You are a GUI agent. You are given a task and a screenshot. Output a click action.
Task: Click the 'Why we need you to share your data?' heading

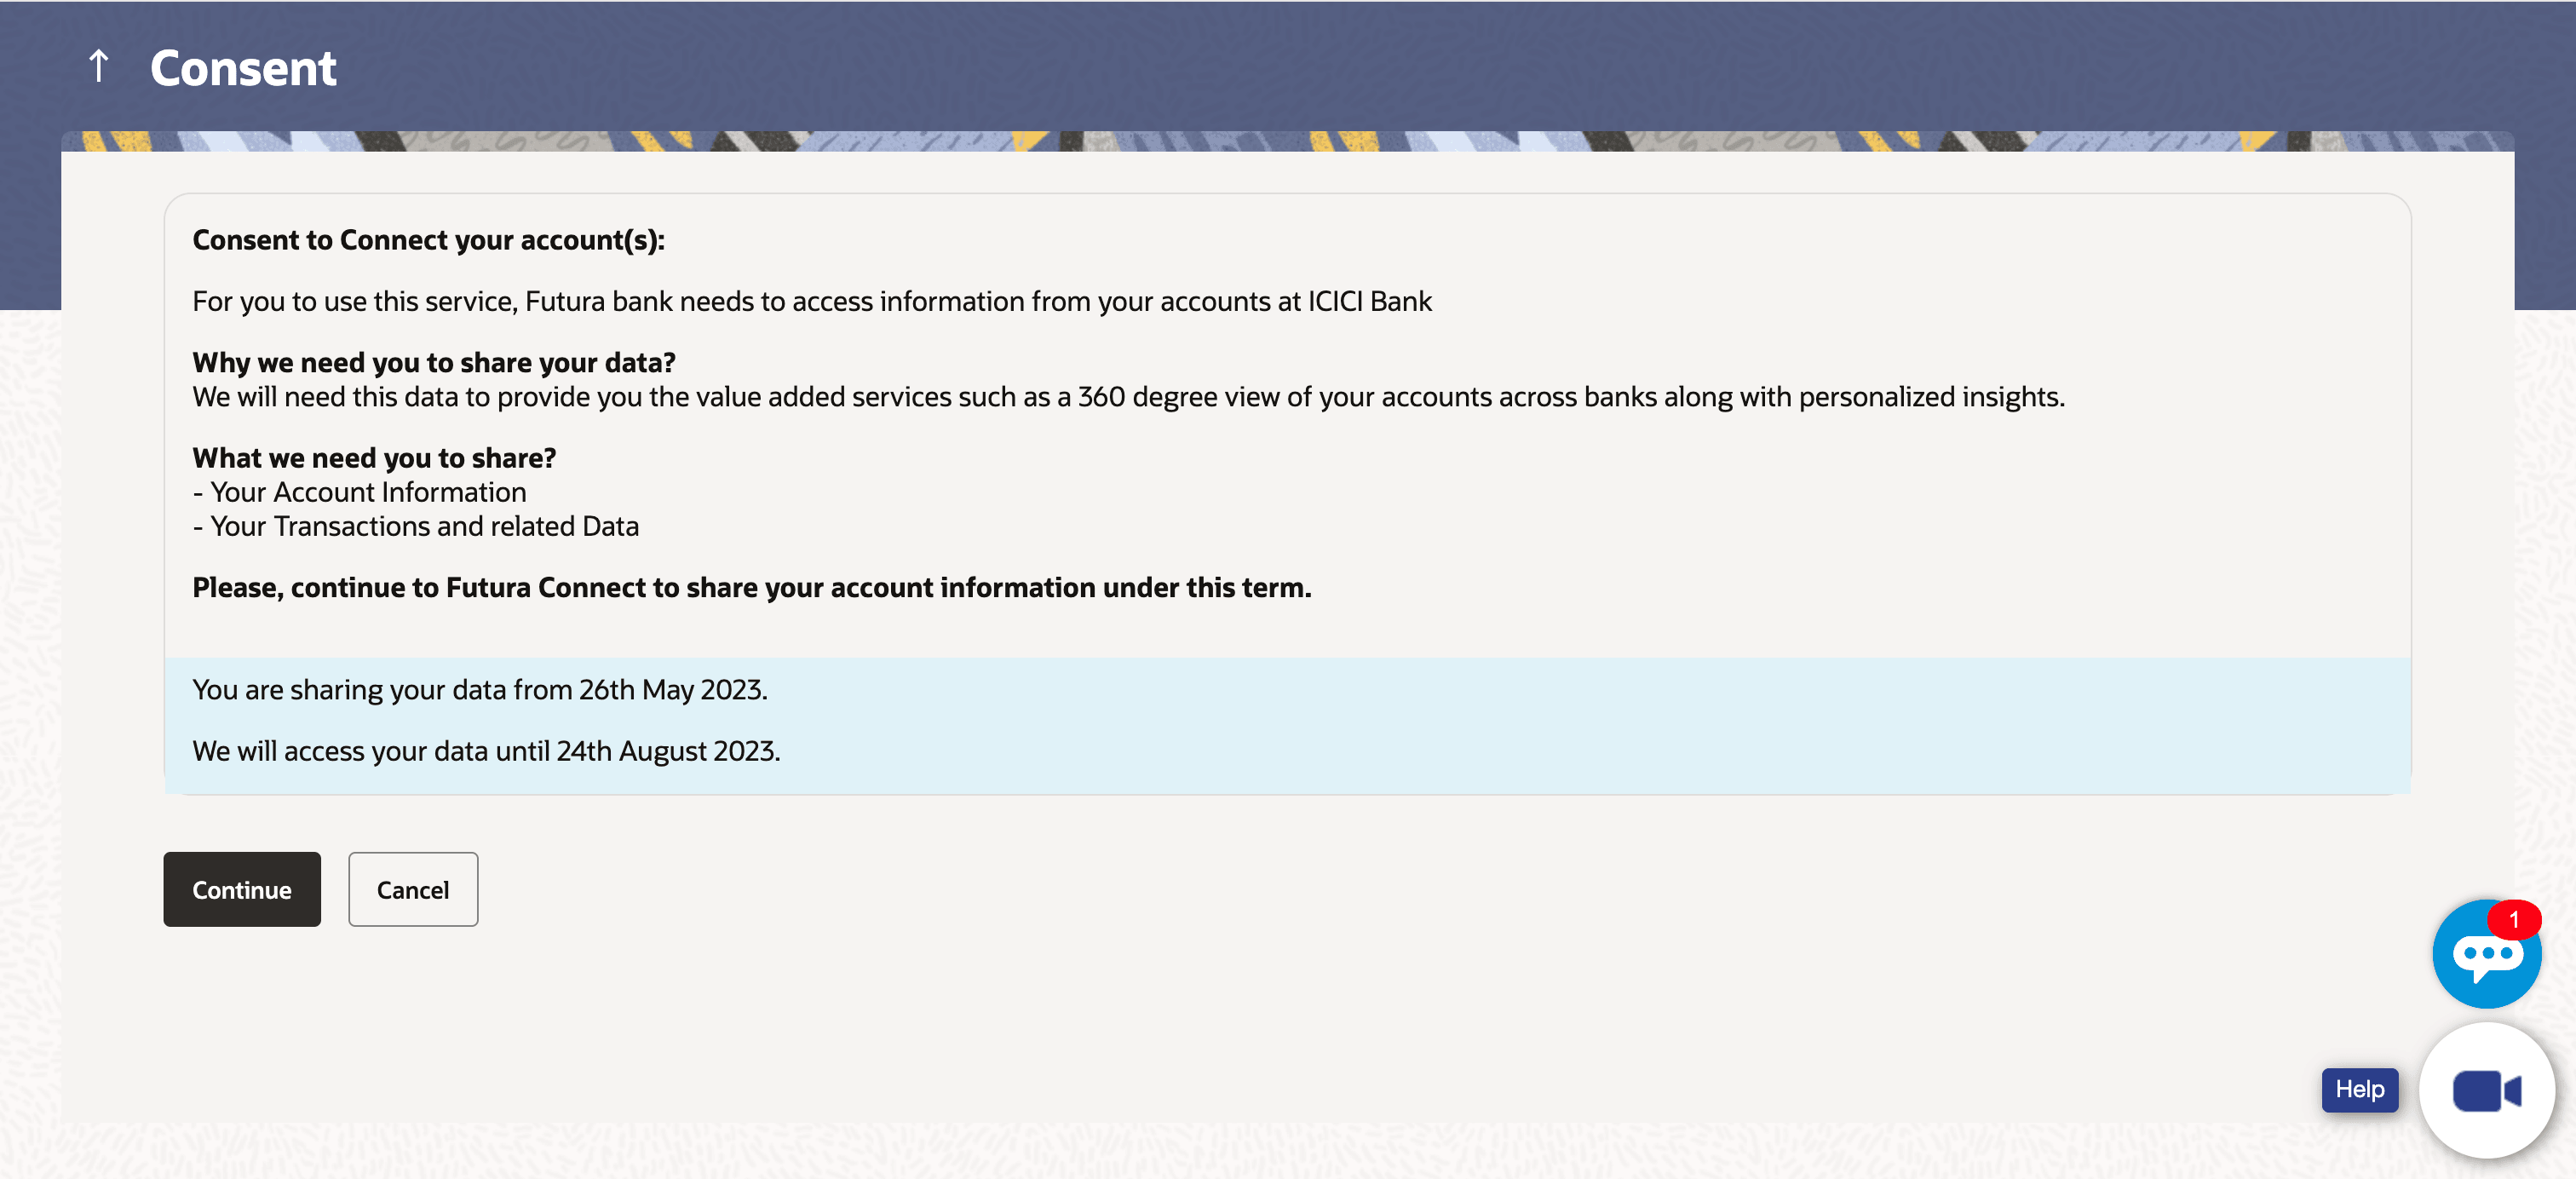(434, 362)
